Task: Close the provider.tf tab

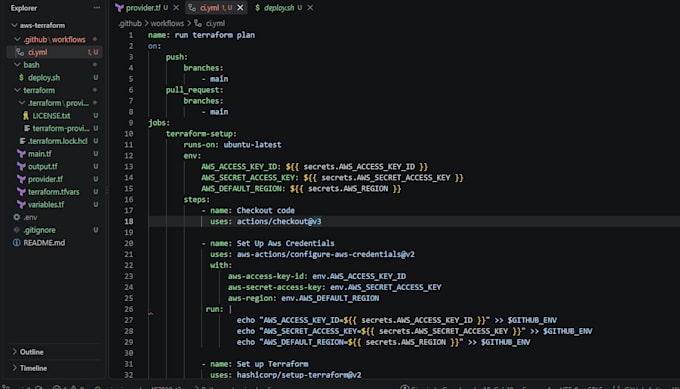Action: 176,8
